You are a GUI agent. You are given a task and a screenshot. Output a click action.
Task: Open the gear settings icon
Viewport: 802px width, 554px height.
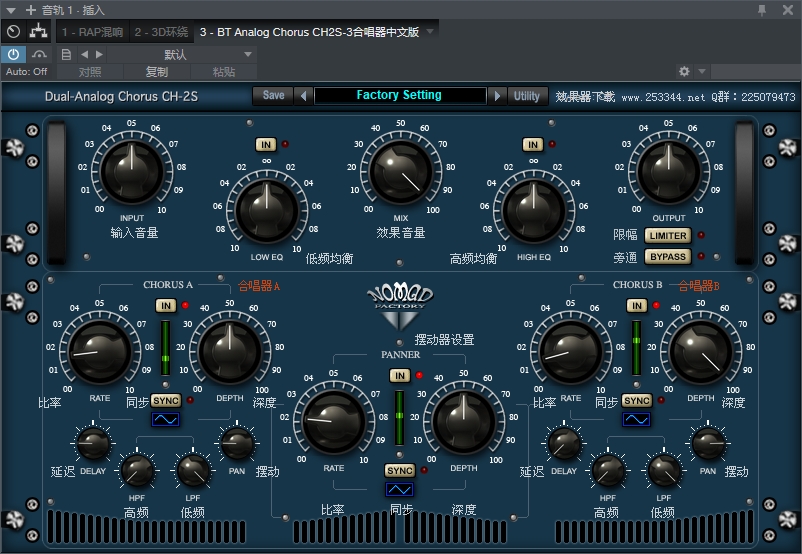[684, 71]
